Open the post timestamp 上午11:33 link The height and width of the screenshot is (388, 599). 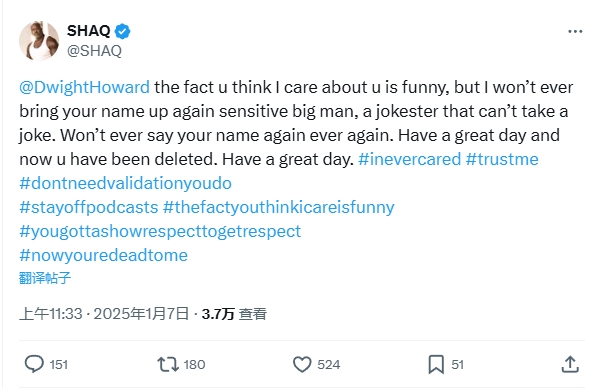point(51,314)
